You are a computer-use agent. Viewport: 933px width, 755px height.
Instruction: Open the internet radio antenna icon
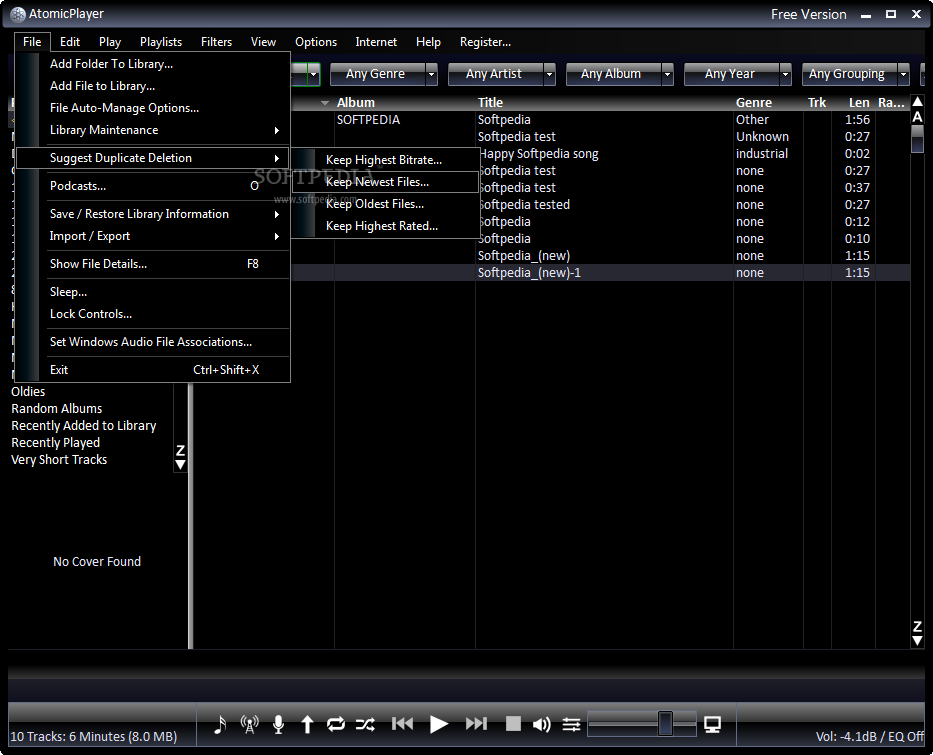(x=249, y=724)
